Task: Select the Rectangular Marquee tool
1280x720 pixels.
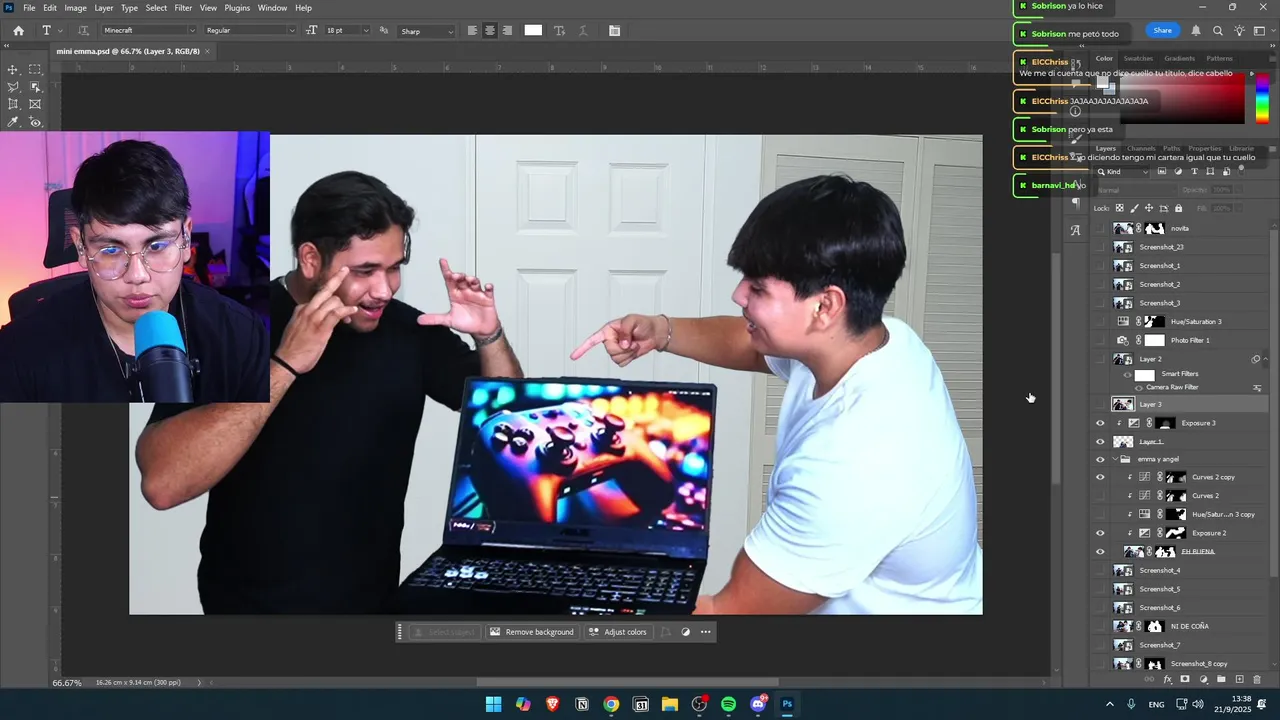Action: coord(35,70)
